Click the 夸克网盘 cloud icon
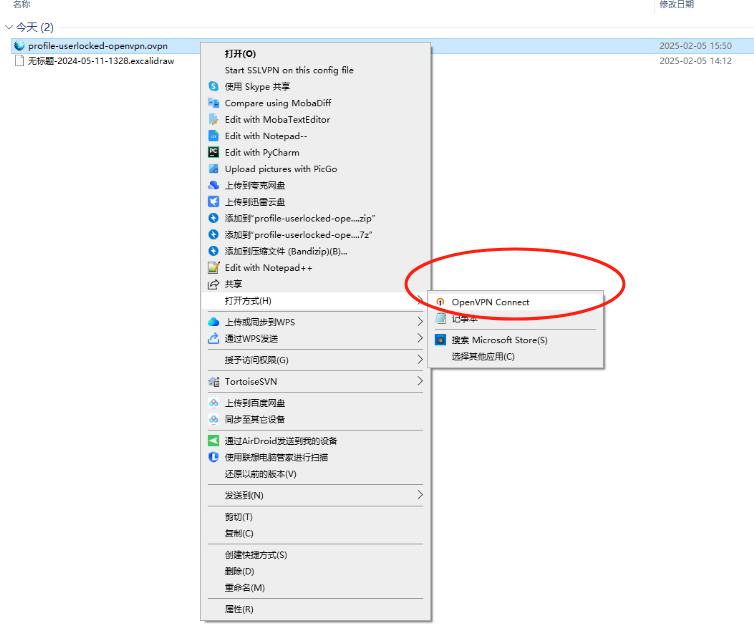 click(x=214, y=185)
